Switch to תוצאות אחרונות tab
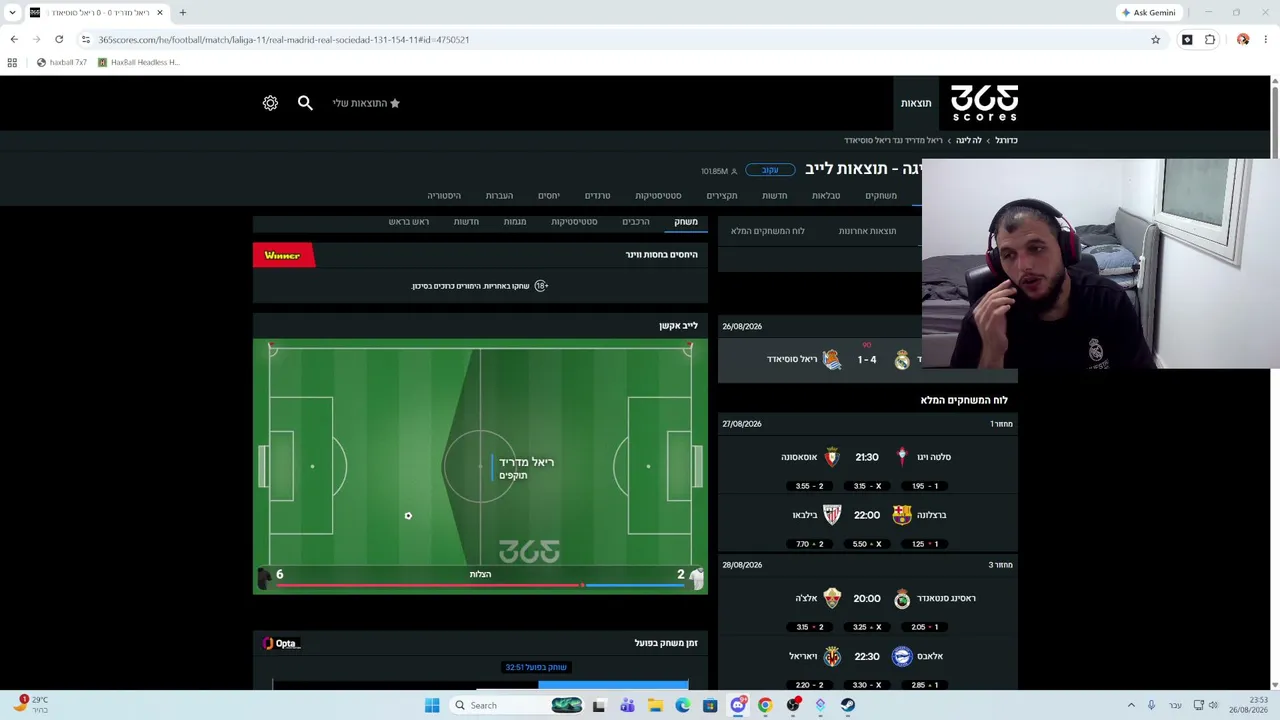1280x720 pixels. point(867,231)
